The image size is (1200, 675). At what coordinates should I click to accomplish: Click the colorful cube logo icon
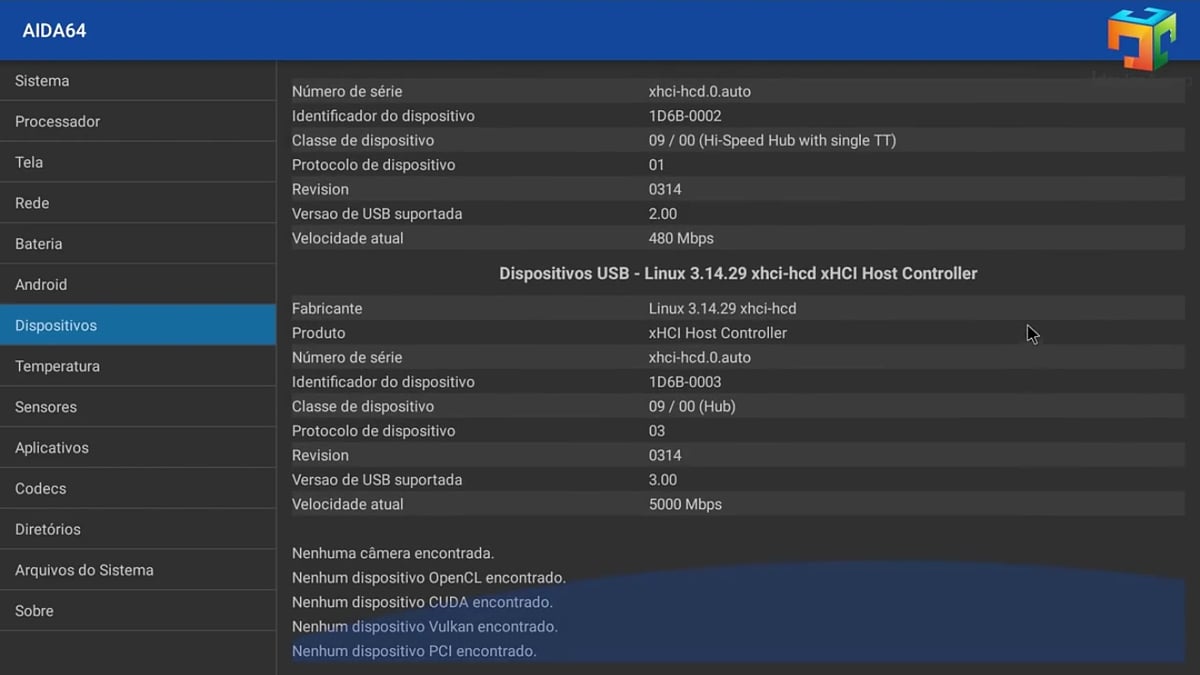(x=1141, y=38)
